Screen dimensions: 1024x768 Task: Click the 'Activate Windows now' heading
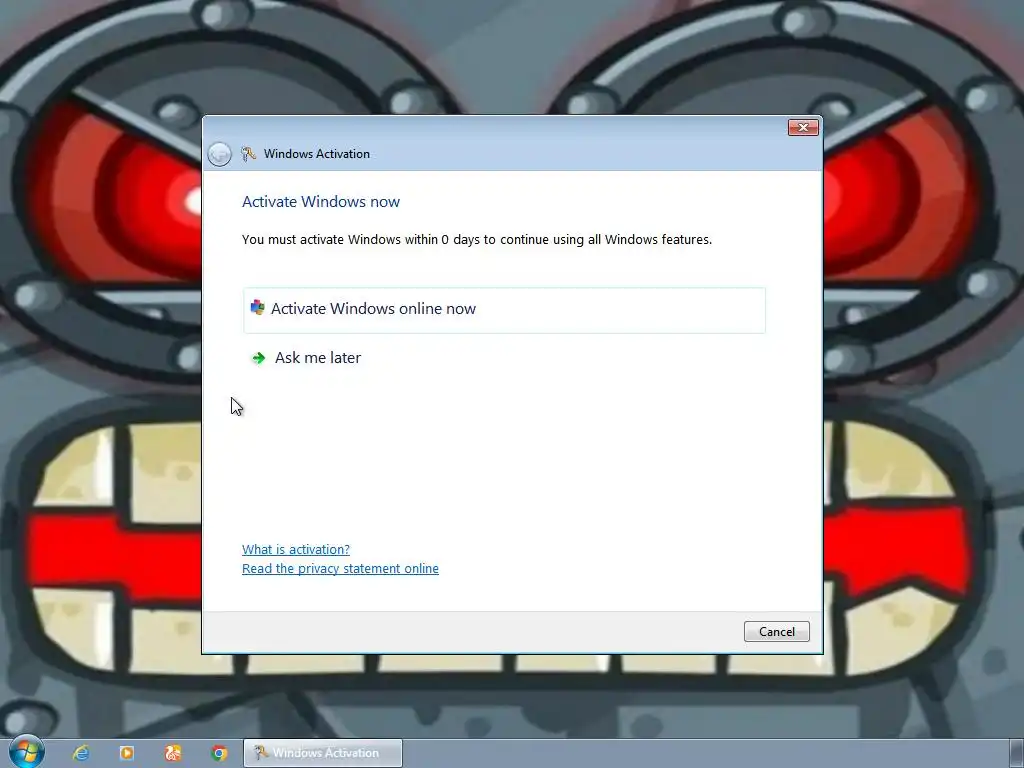click(321, 202)
